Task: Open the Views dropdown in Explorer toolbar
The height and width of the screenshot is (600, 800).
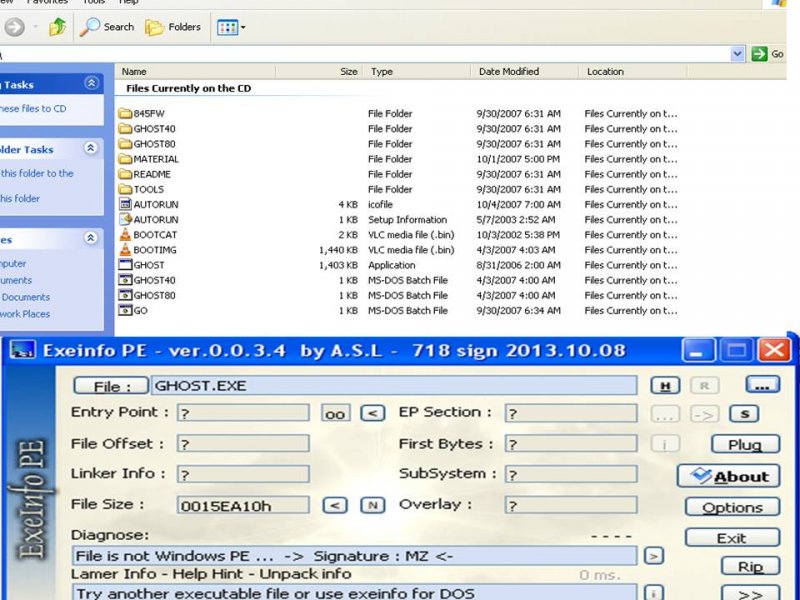Action: point(231,27)
